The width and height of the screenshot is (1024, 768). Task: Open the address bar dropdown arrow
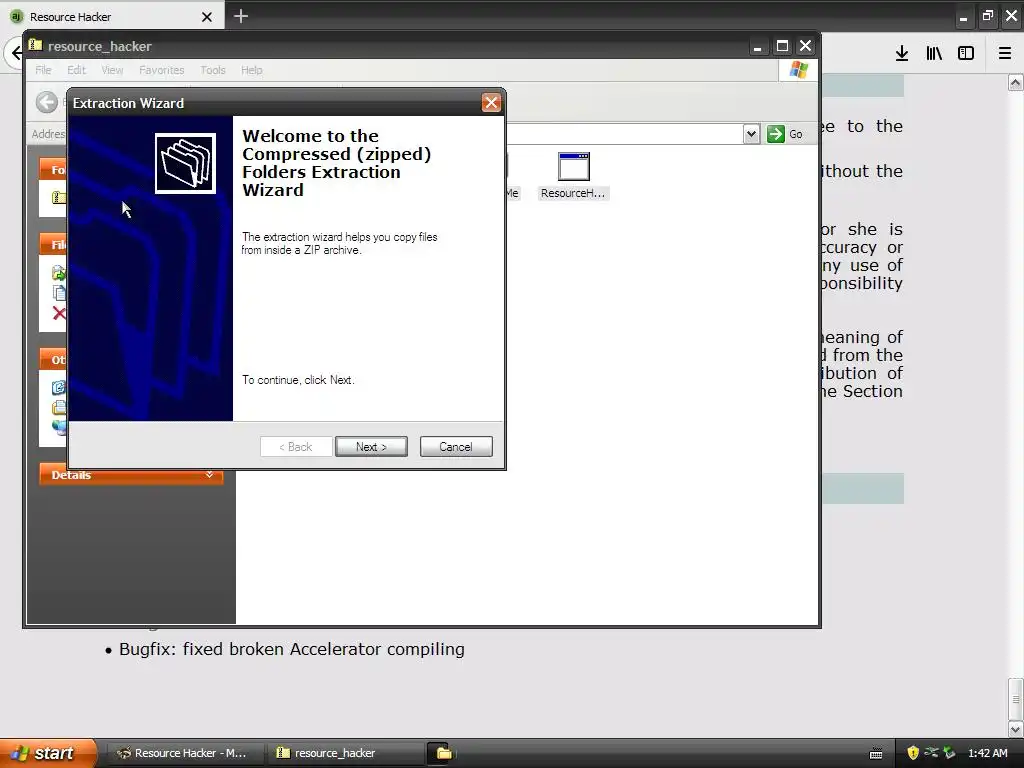[x=751, y=134]
